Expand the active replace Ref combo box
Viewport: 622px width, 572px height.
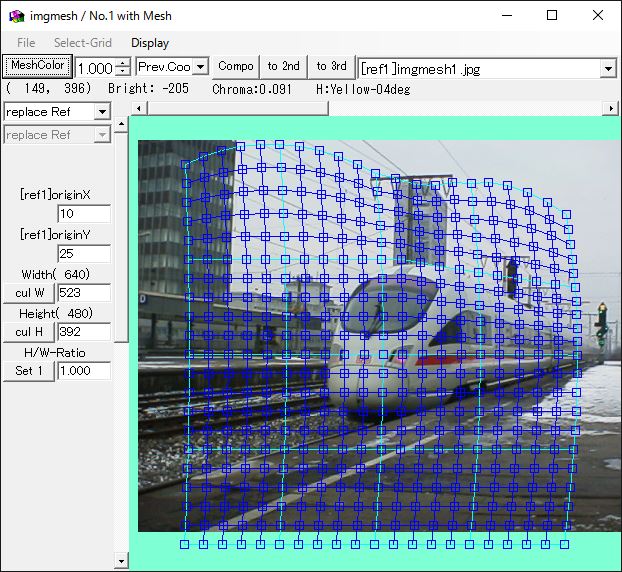pyautogui.click(x=102, y=112)
